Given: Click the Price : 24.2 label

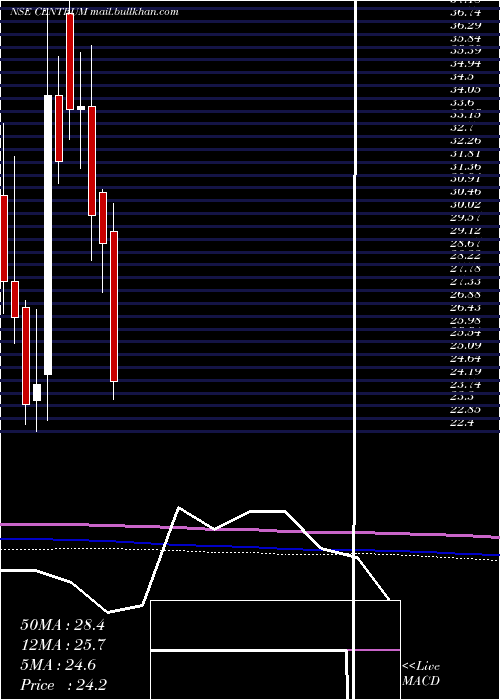Looking at the screenshot, I should [63, 685].
